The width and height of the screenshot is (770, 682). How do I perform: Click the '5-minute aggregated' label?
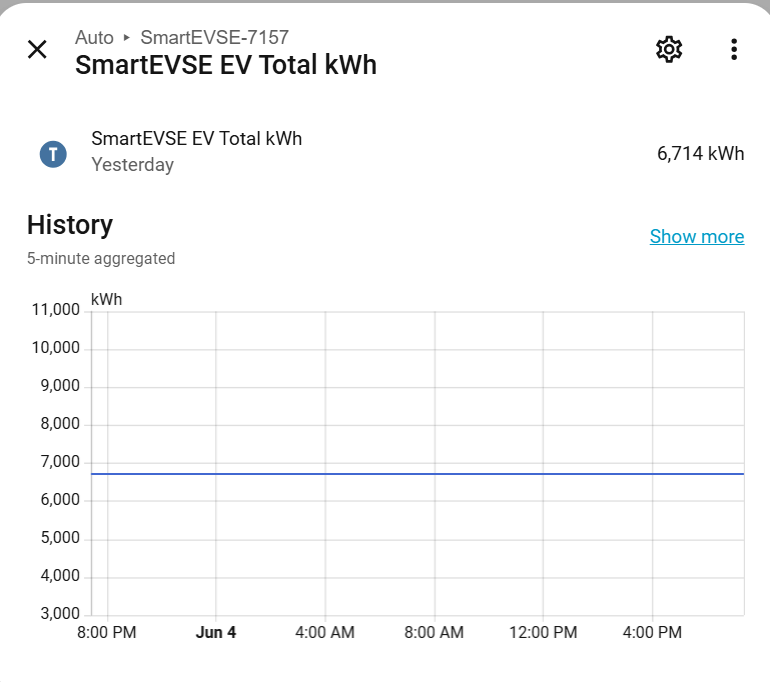point(101,258)
